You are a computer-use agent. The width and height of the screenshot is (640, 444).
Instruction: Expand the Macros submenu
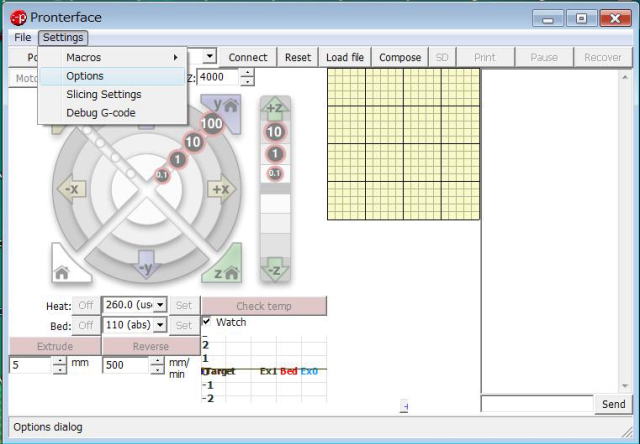(113, 58)
